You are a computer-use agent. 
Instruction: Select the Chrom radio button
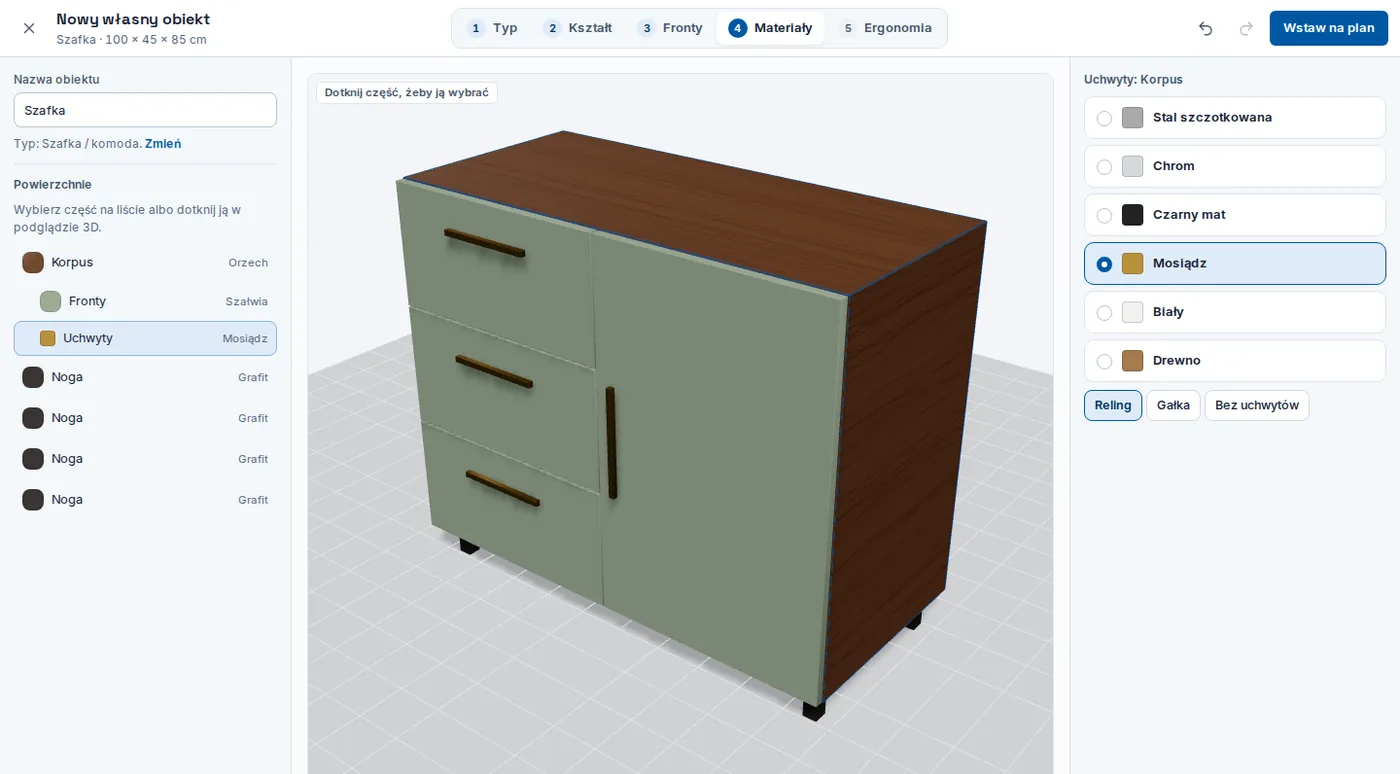pos(1104,167)
